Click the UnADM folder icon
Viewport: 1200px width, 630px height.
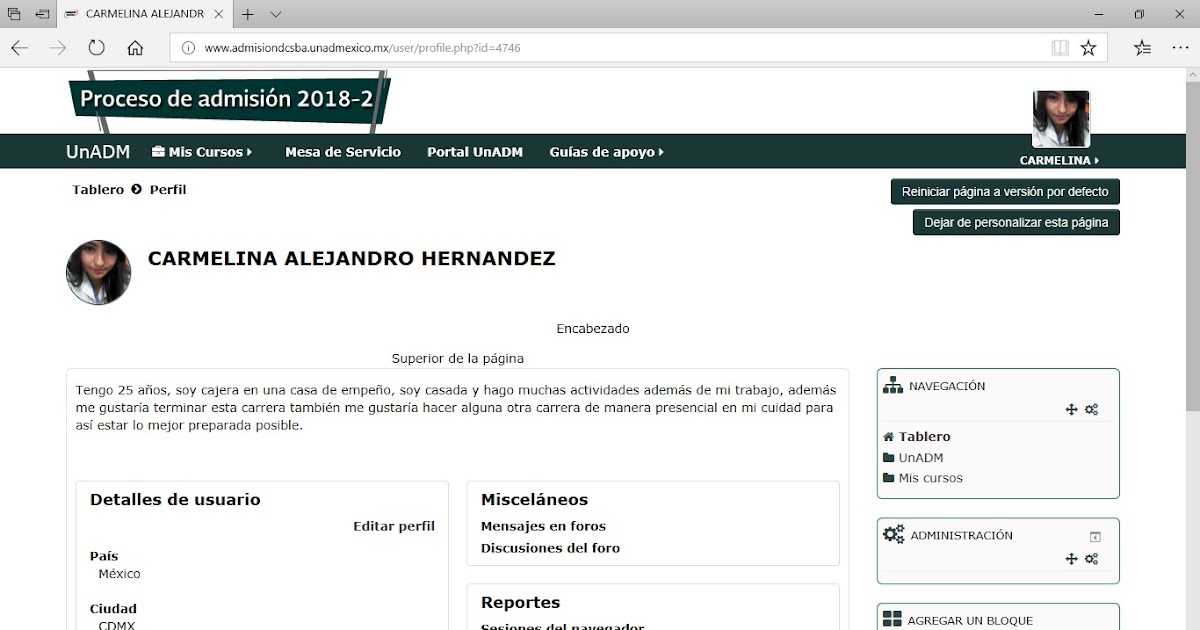pyautogui.click(x=887, y=457)
